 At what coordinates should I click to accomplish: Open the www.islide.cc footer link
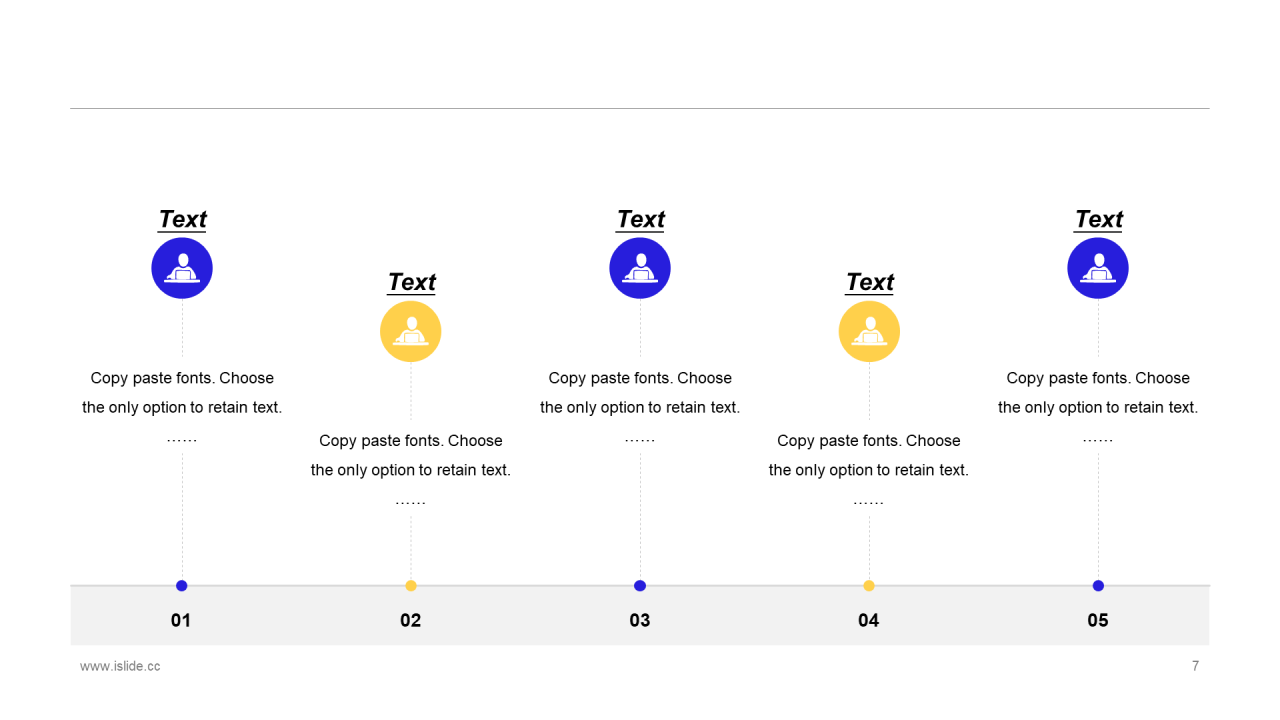(x=120, y=666)
